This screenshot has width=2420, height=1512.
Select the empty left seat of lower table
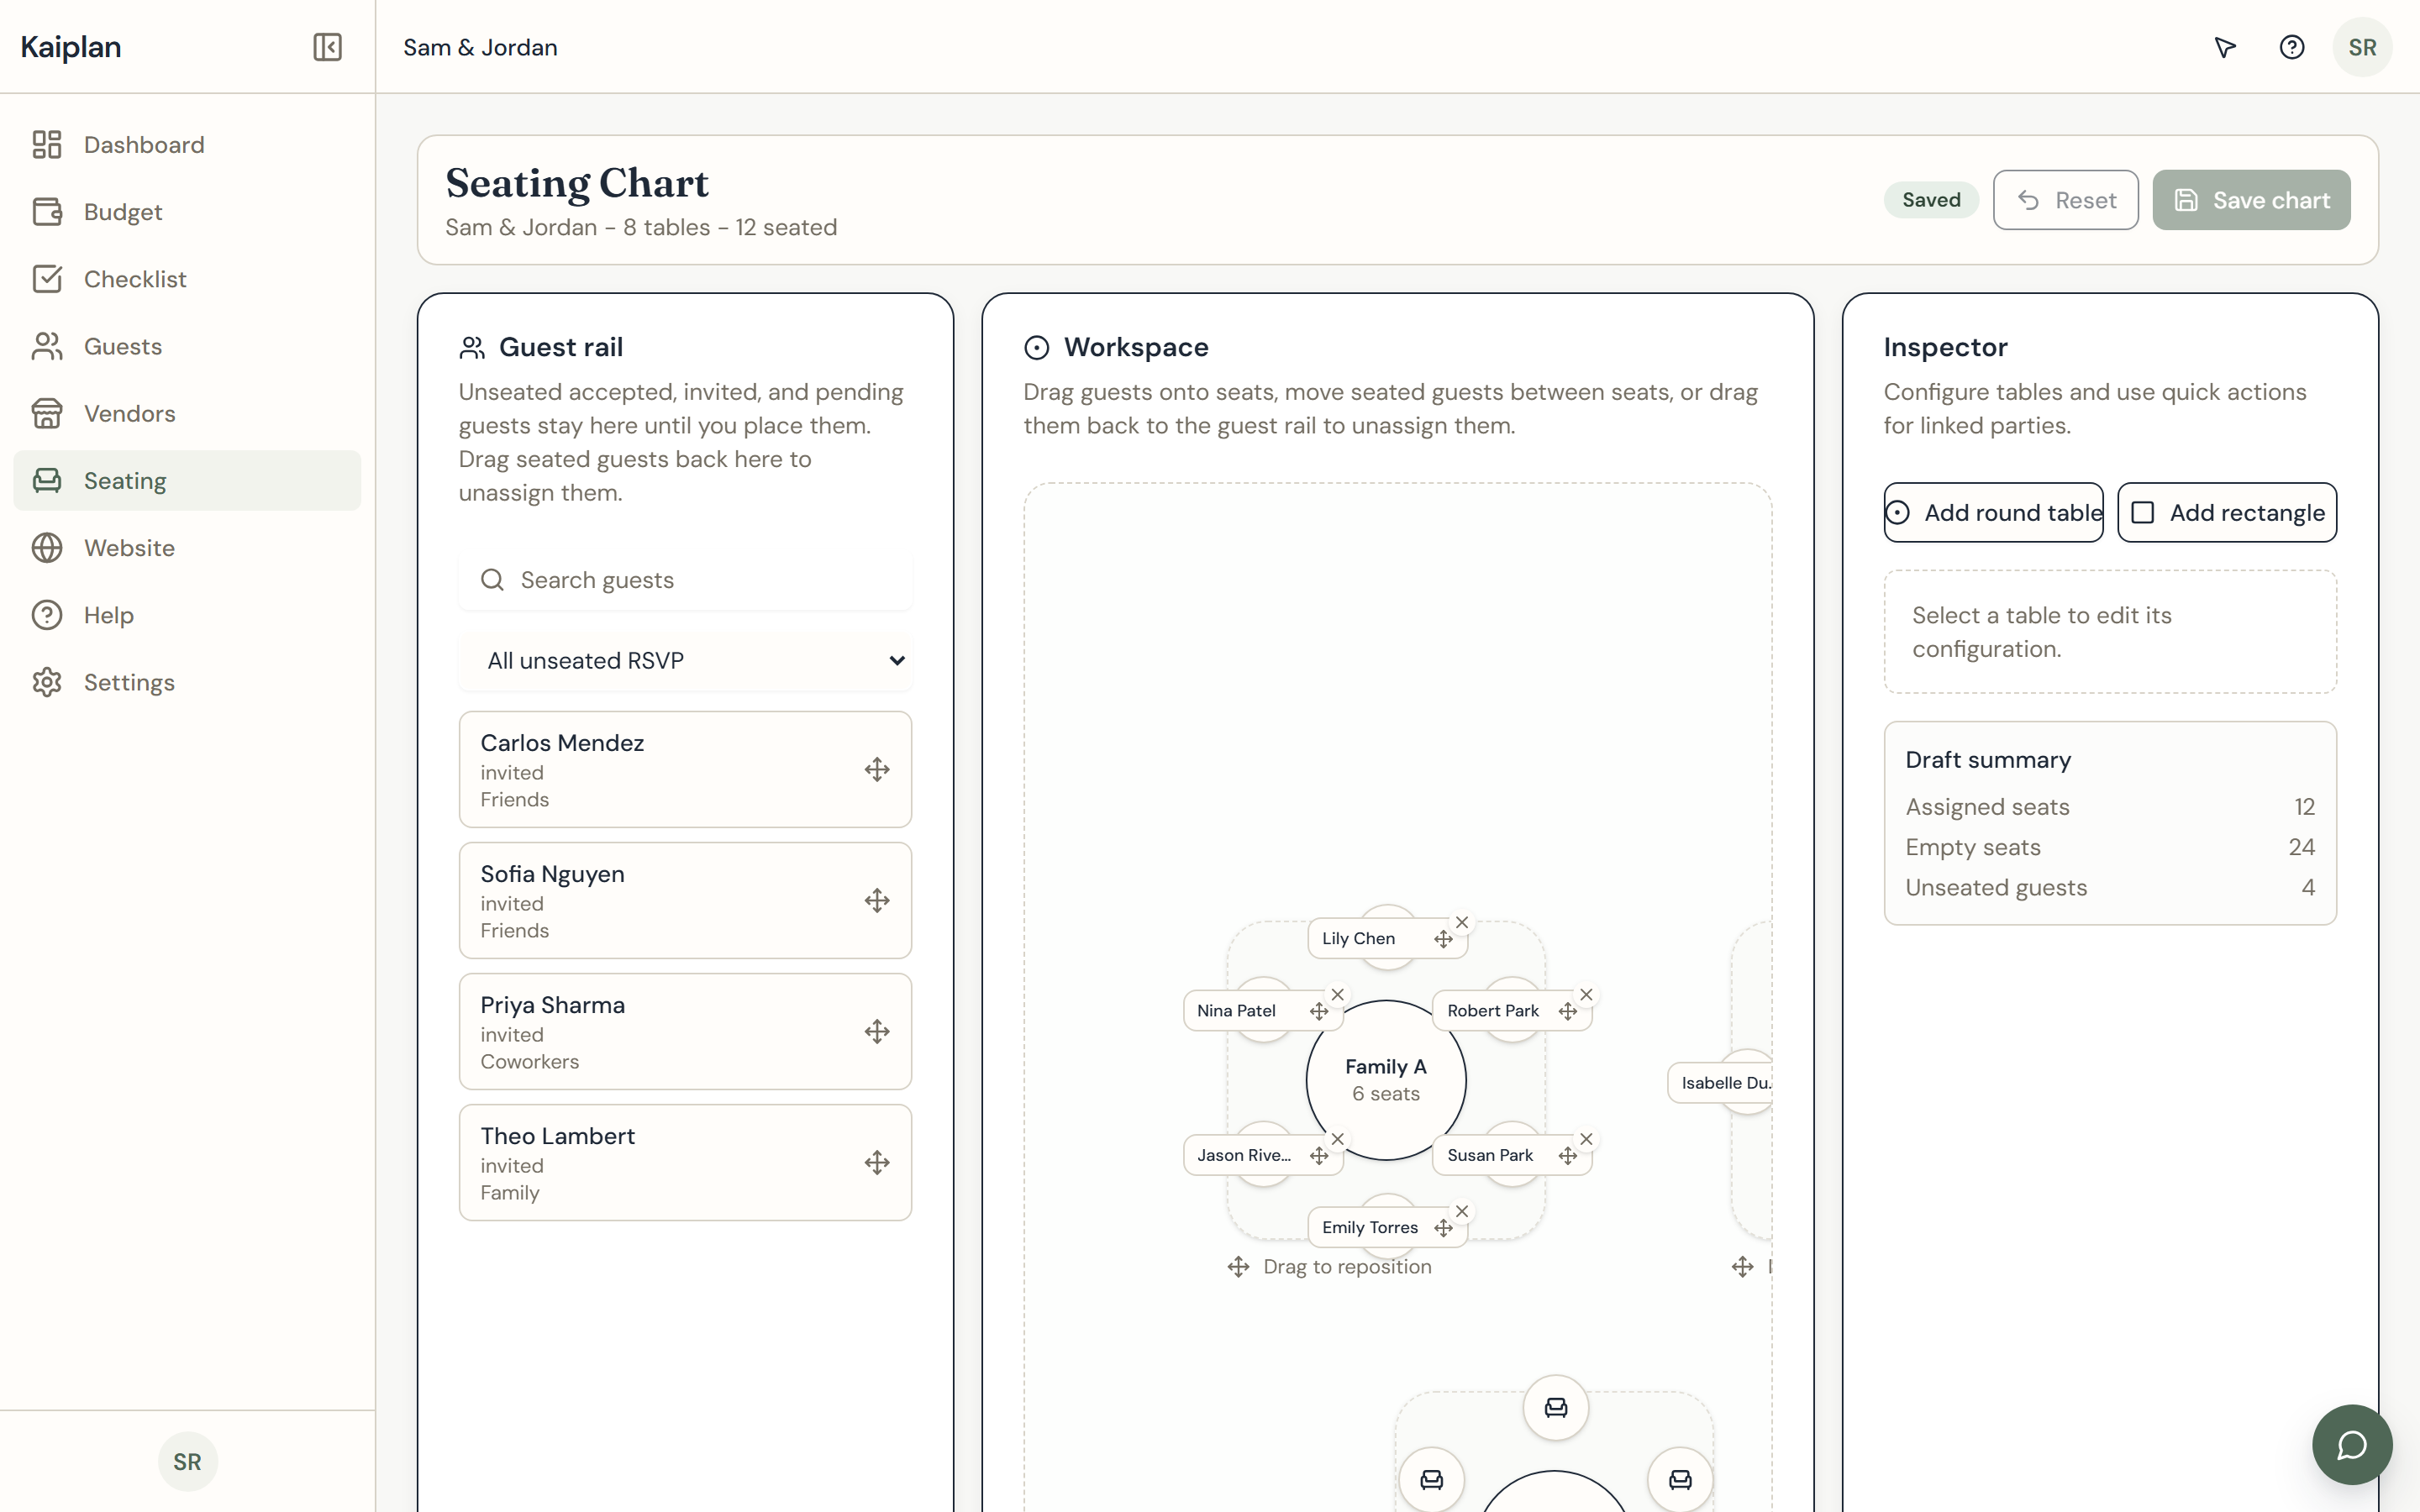click(x=1431, y=1480)
